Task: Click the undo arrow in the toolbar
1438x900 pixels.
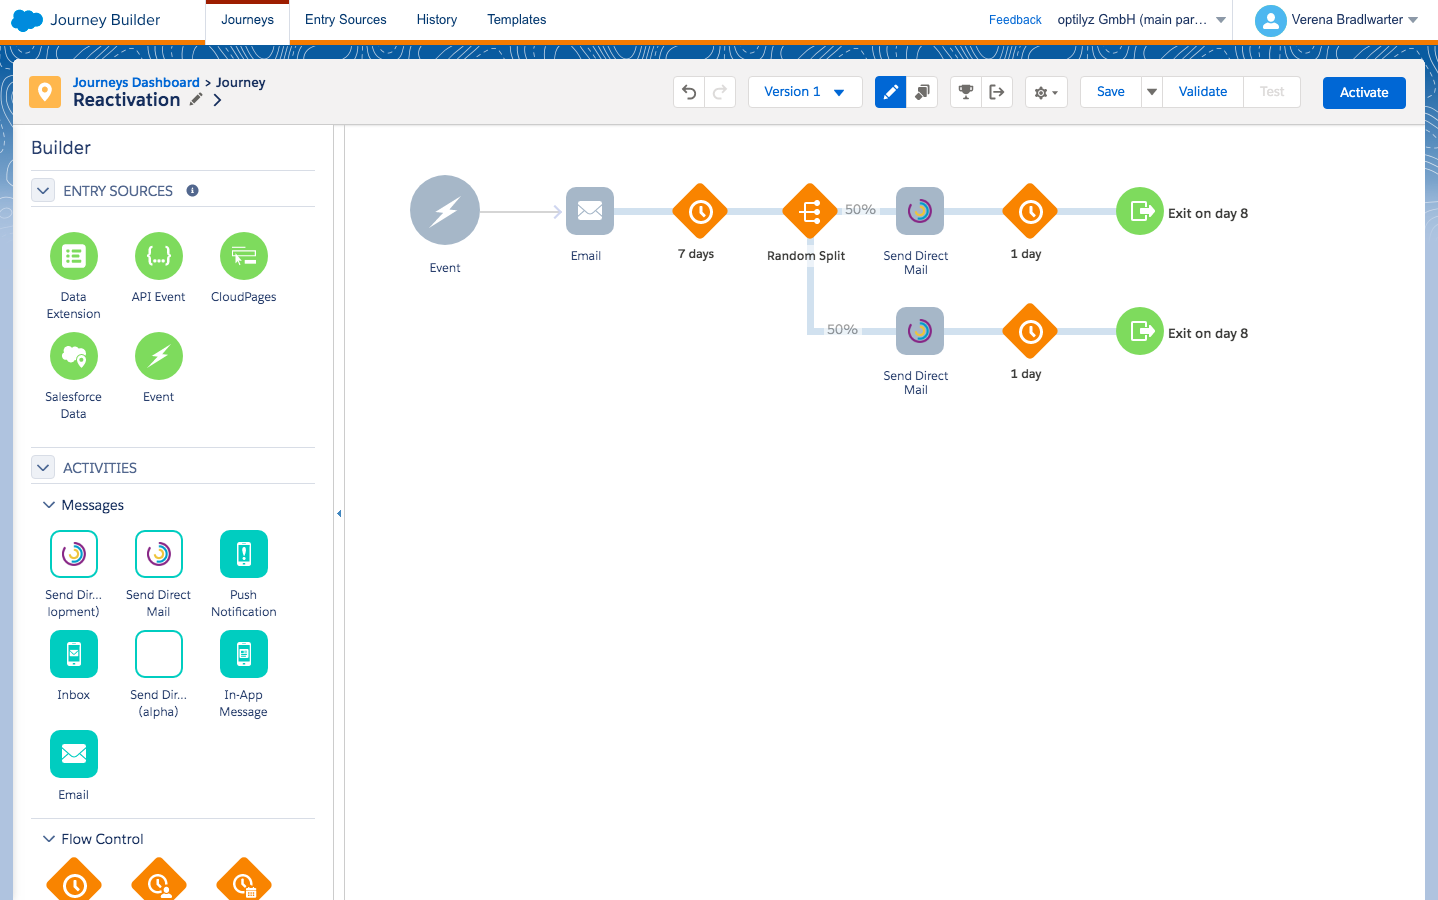Action: pyautogui.click(x=689, y=92)
